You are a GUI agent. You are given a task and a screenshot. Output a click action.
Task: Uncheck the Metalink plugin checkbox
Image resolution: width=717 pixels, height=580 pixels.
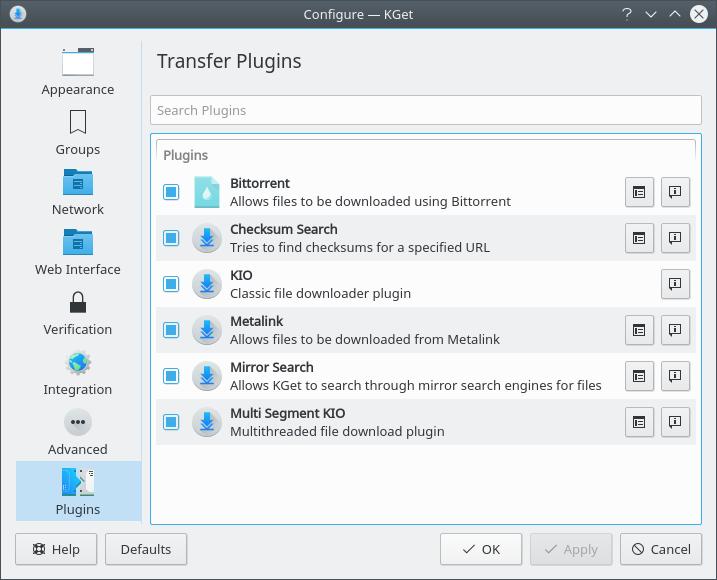coord(171,330)
